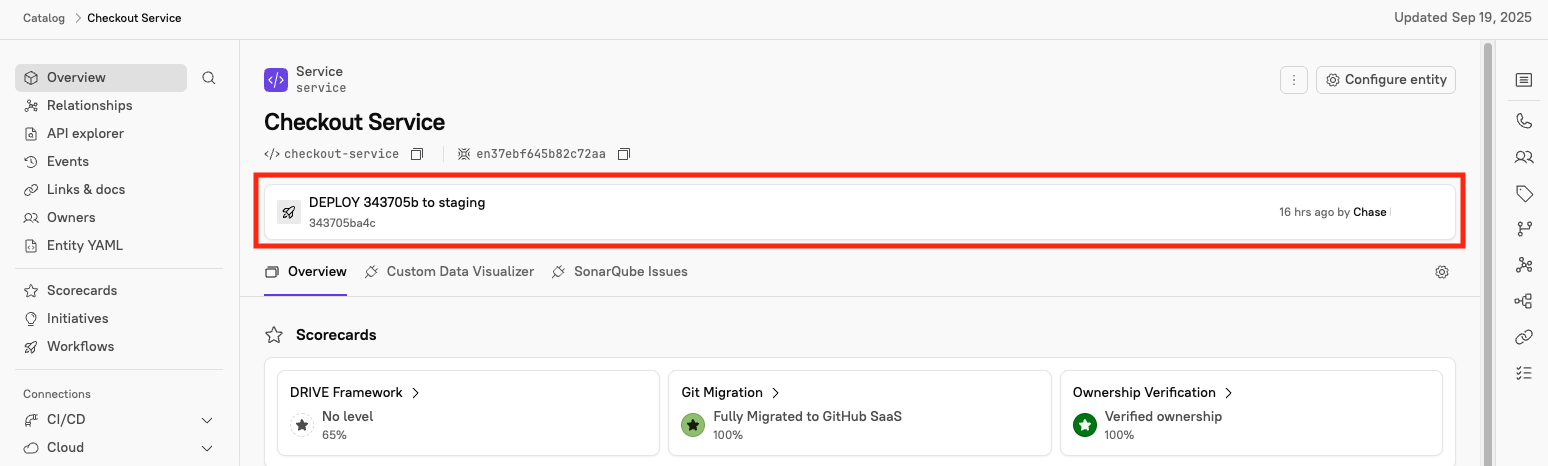Click the 16 hrs ago timestamp
The height and width of the screenshot is (466, 1548).
(x=1306, y=212)
